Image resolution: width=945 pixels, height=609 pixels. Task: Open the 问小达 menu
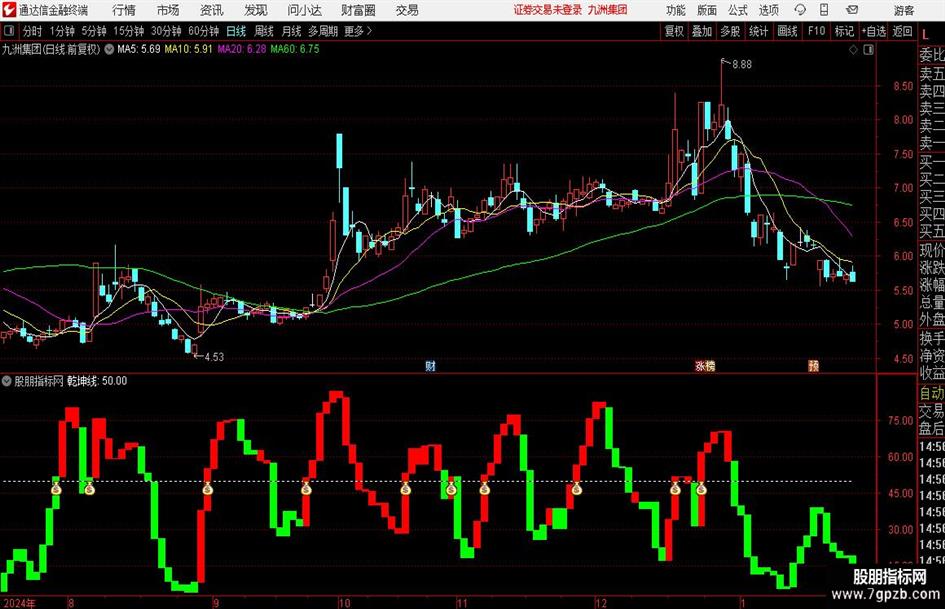pos(304,10)
